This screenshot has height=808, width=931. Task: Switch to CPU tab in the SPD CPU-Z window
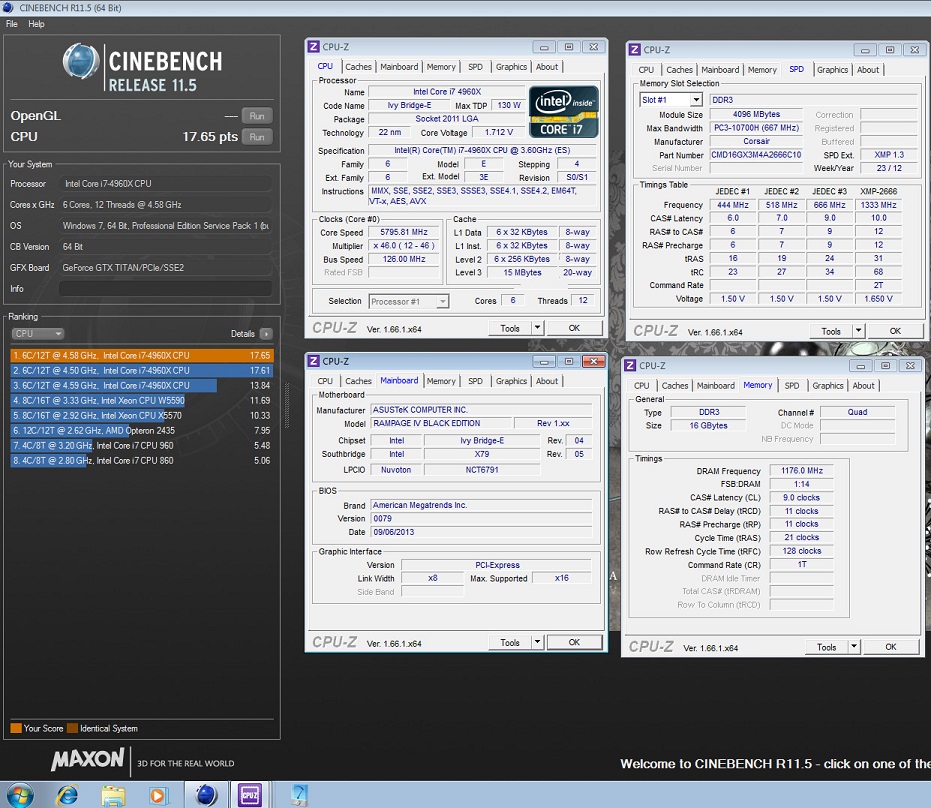646,70
